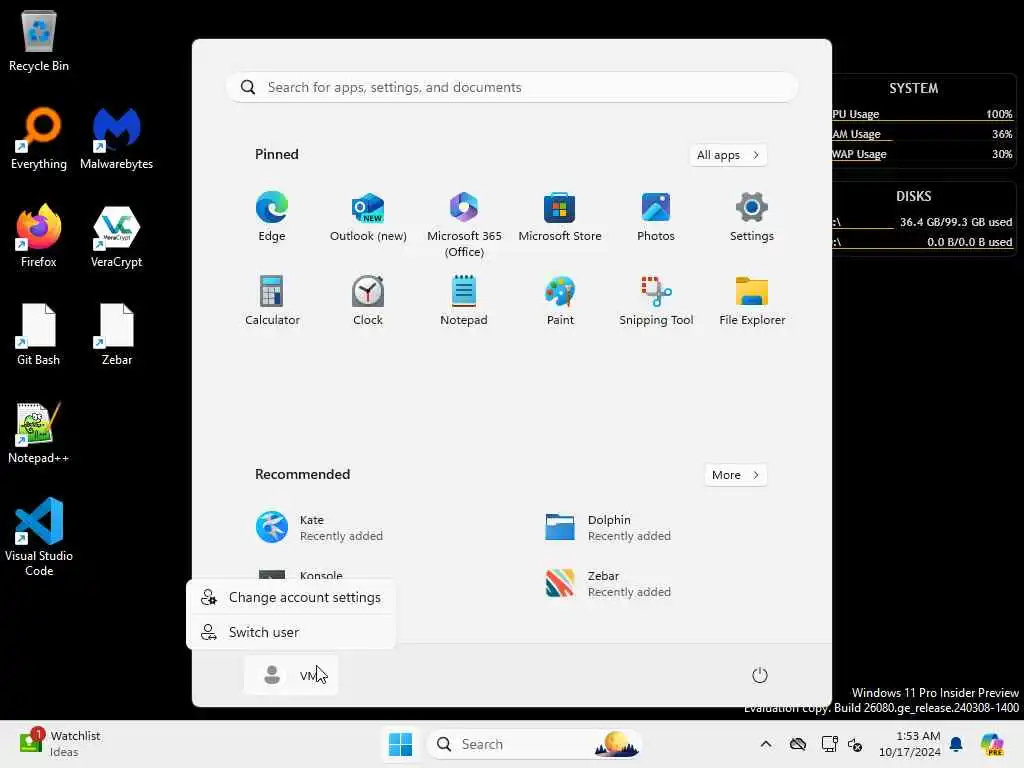The image size is (1024, 768).
Task: Select the Notepad++ desktop shortcut
Action: point(39,432)
